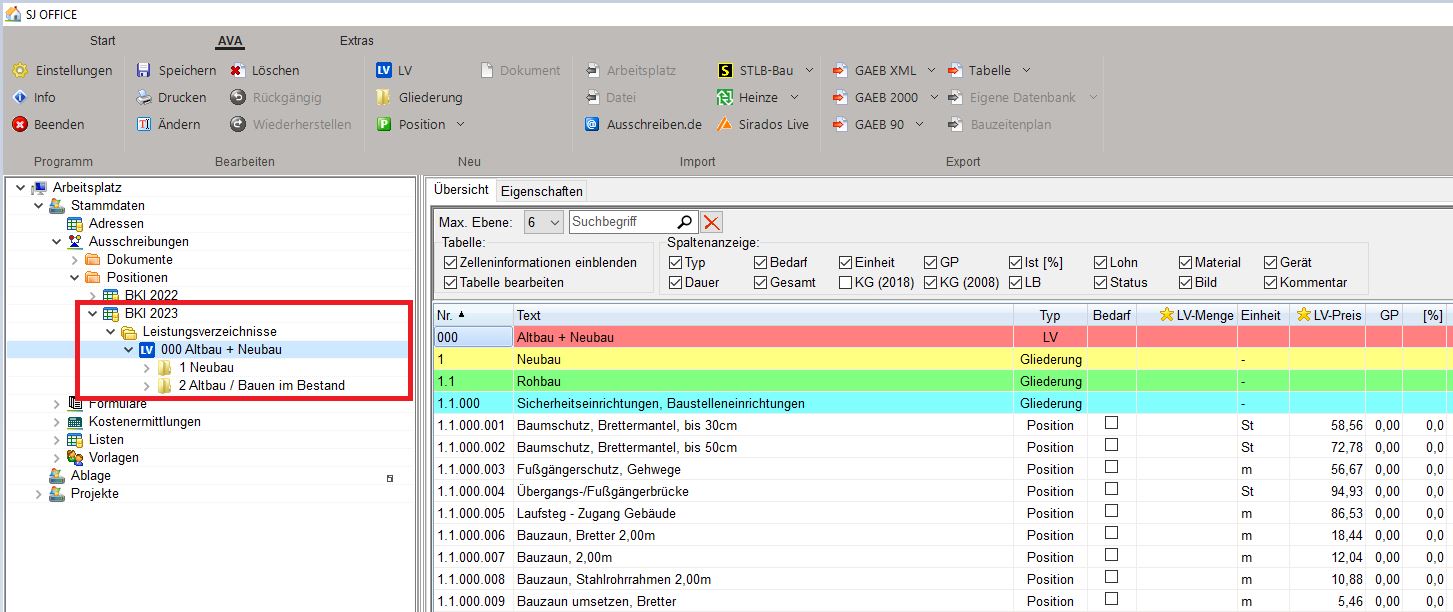Toggle the KG (2018) column checkbox

(x=846, y=283)
